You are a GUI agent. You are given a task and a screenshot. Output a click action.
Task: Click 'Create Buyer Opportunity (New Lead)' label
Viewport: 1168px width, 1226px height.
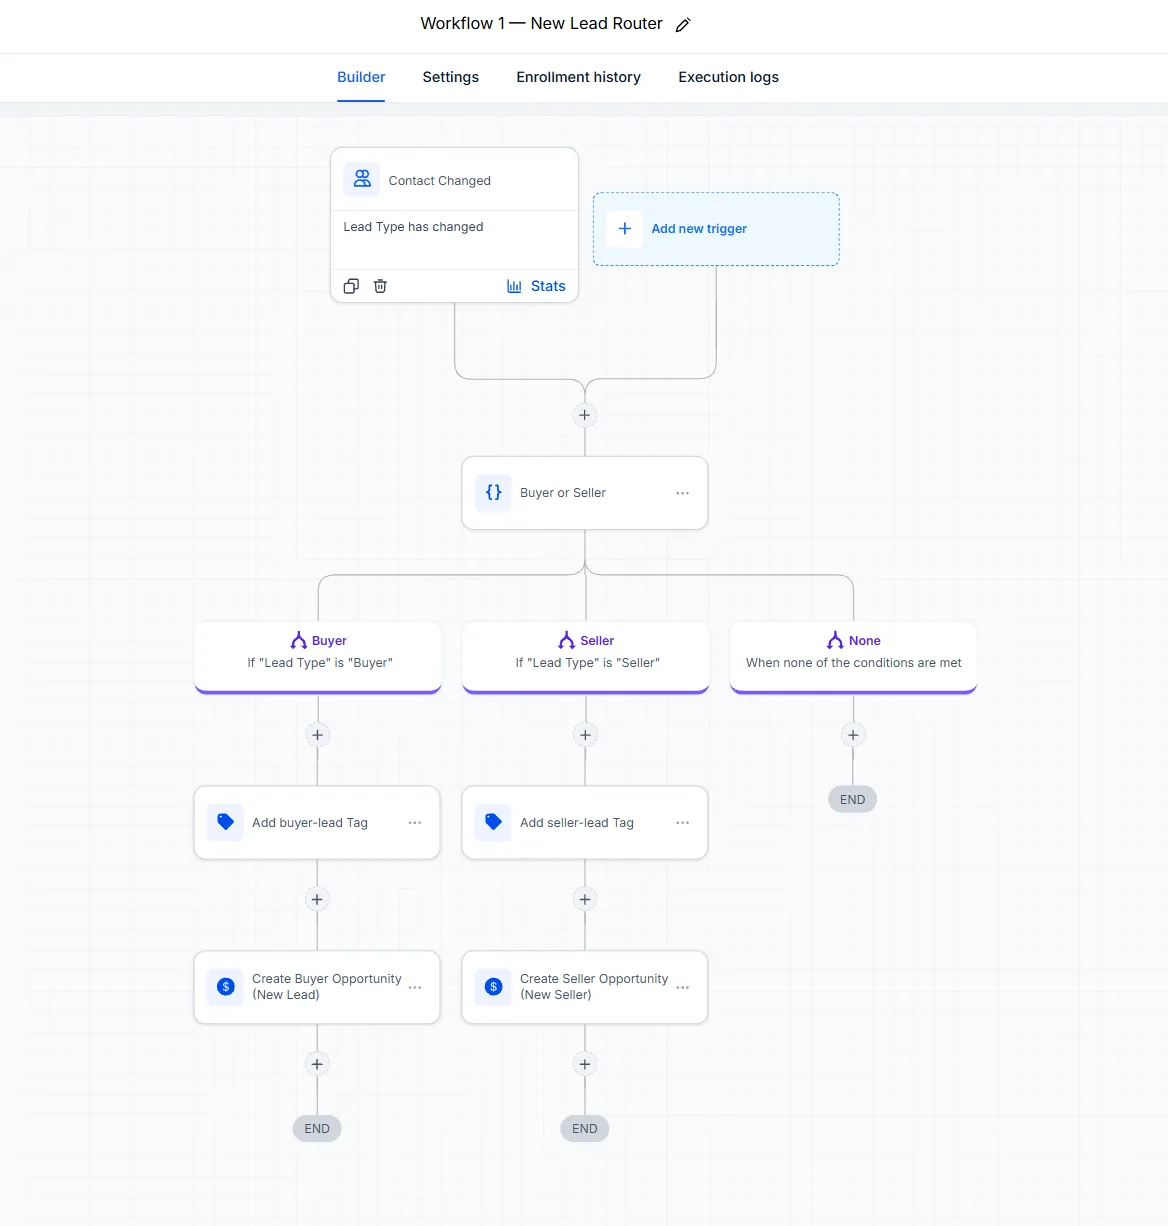pos(327,987)
